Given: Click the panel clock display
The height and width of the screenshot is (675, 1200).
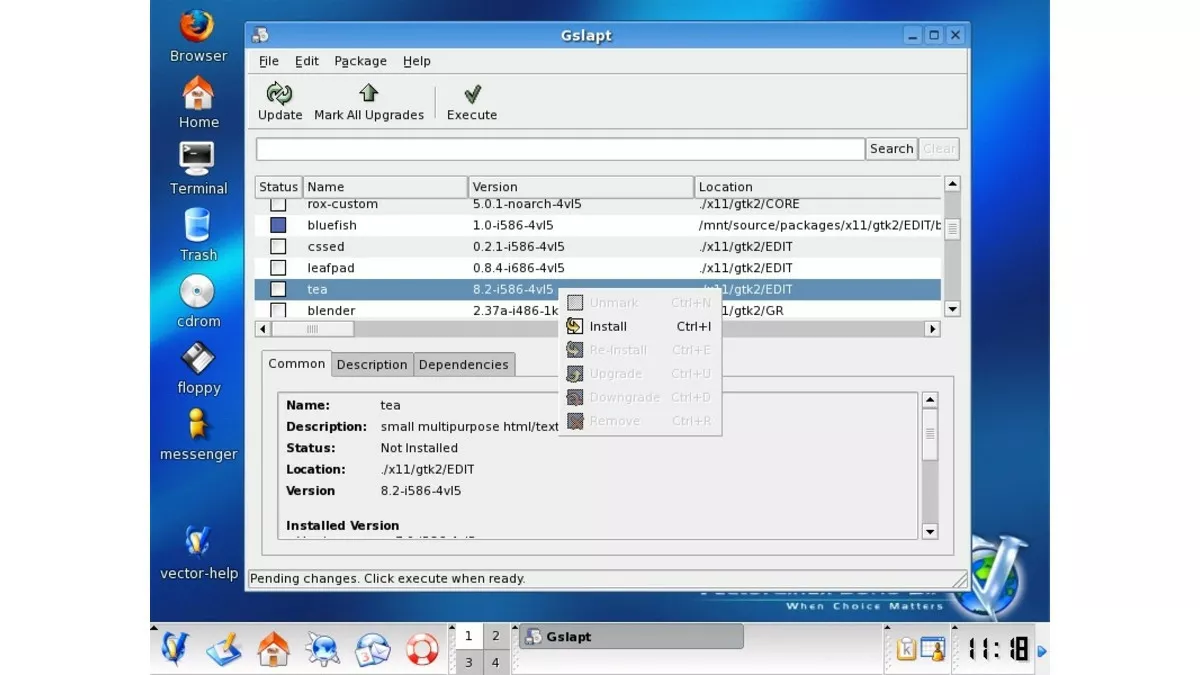Looking at the screenshot, I should pos(998,650).
